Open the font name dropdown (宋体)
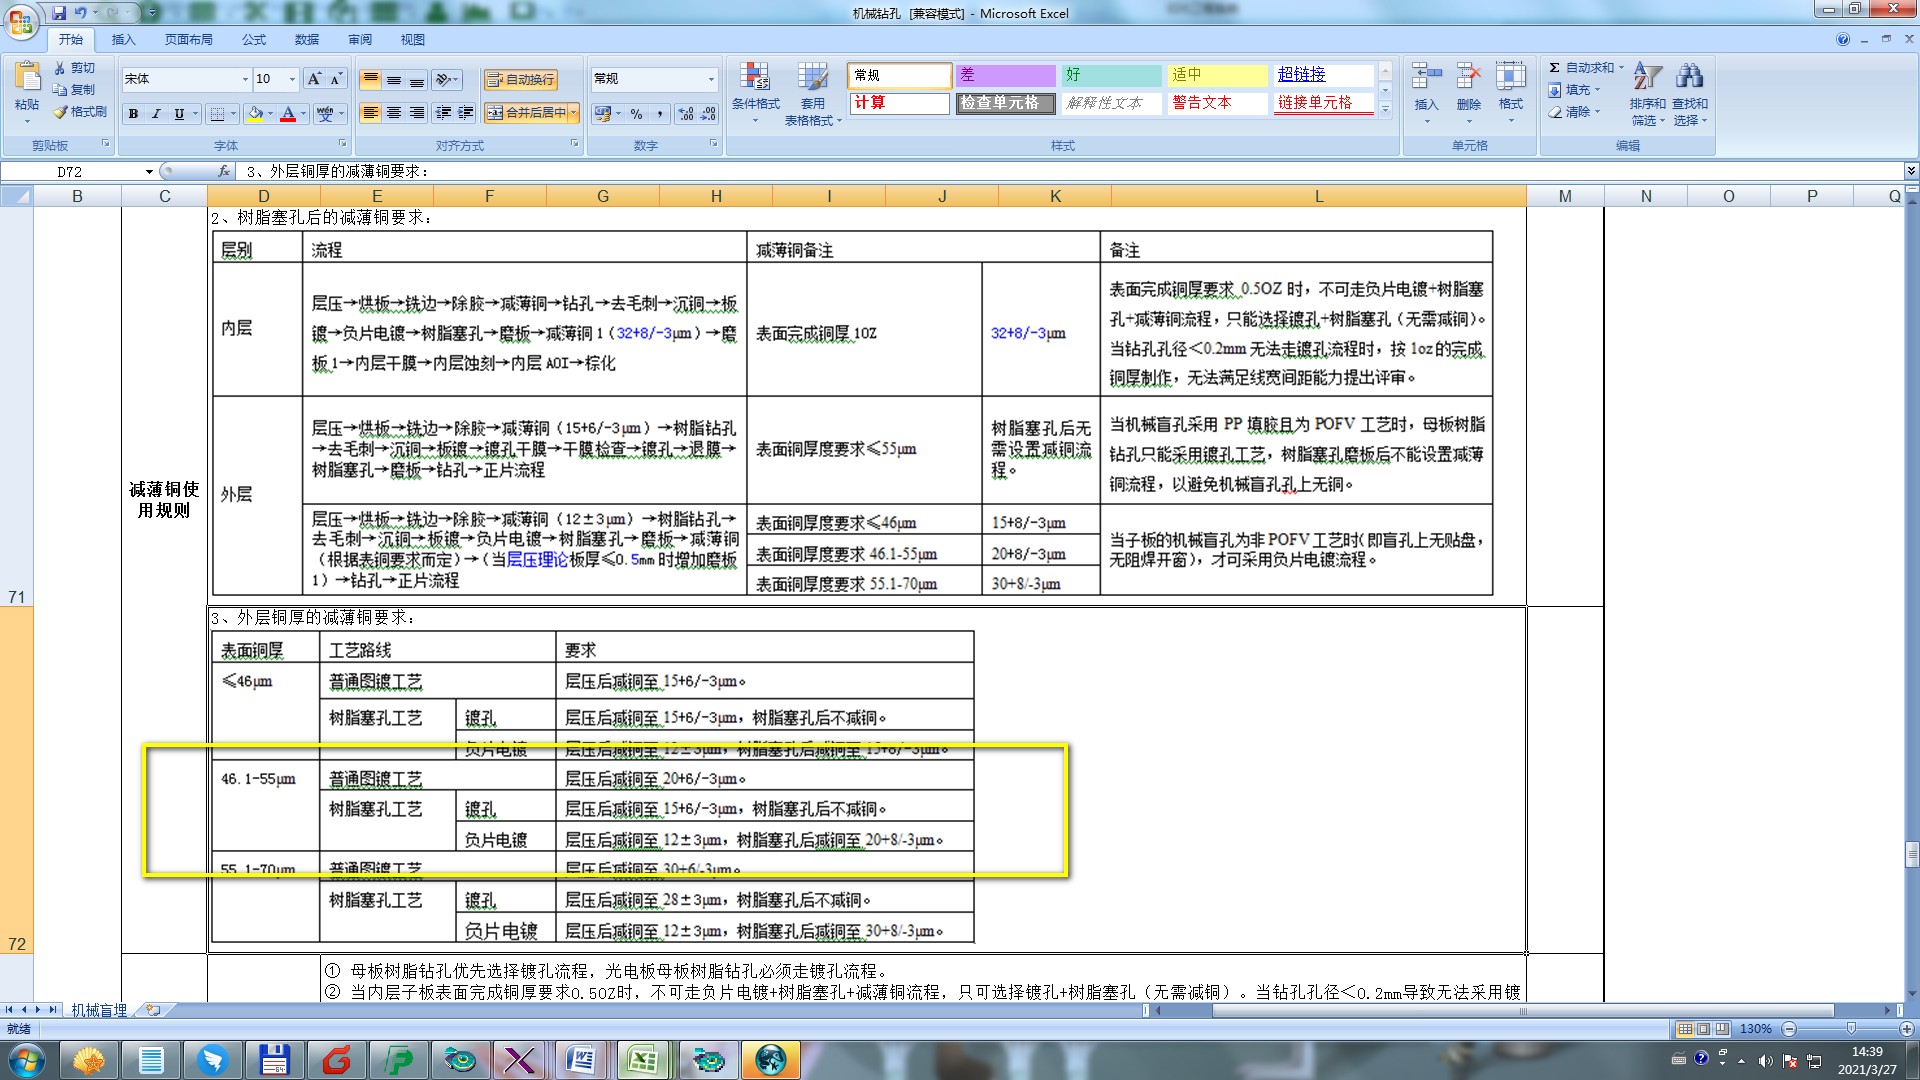This screenshot has width=1920, height=1080. [x=245, y=79]
